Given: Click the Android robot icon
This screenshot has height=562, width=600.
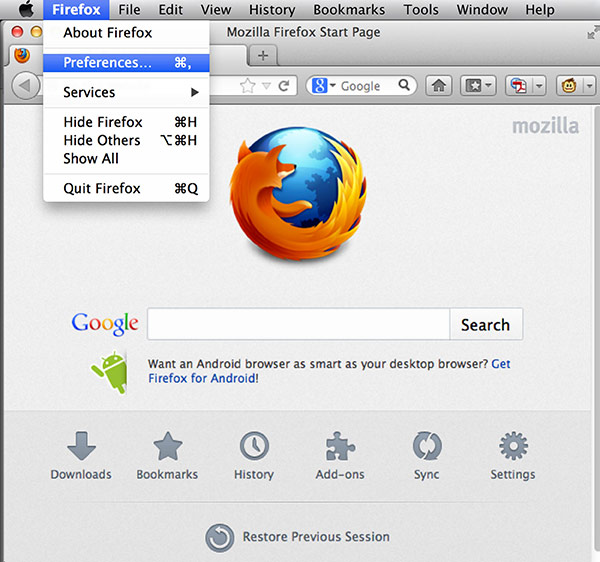Looking at the screenshot, I should [109, 371].
